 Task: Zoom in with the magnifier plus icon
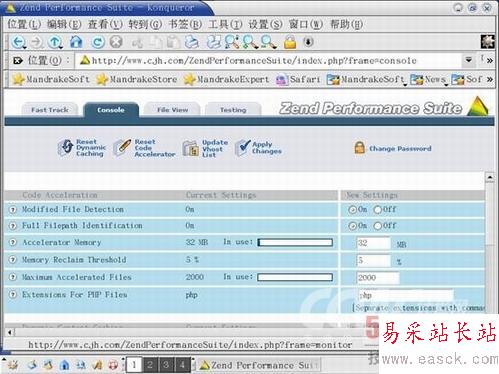click(x=250, y=42)
